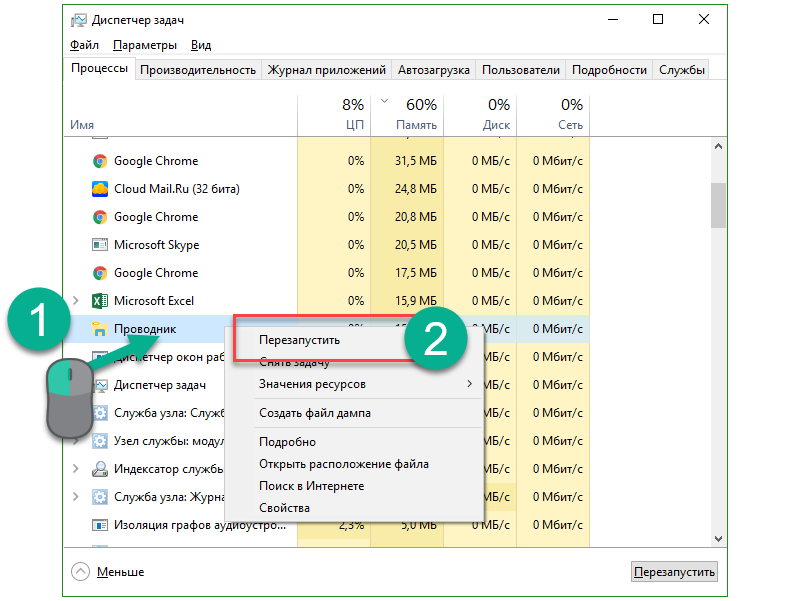Click the Task Manager title bar icon
This screenshot has height=601, width=796.
[x=79, y=20]
